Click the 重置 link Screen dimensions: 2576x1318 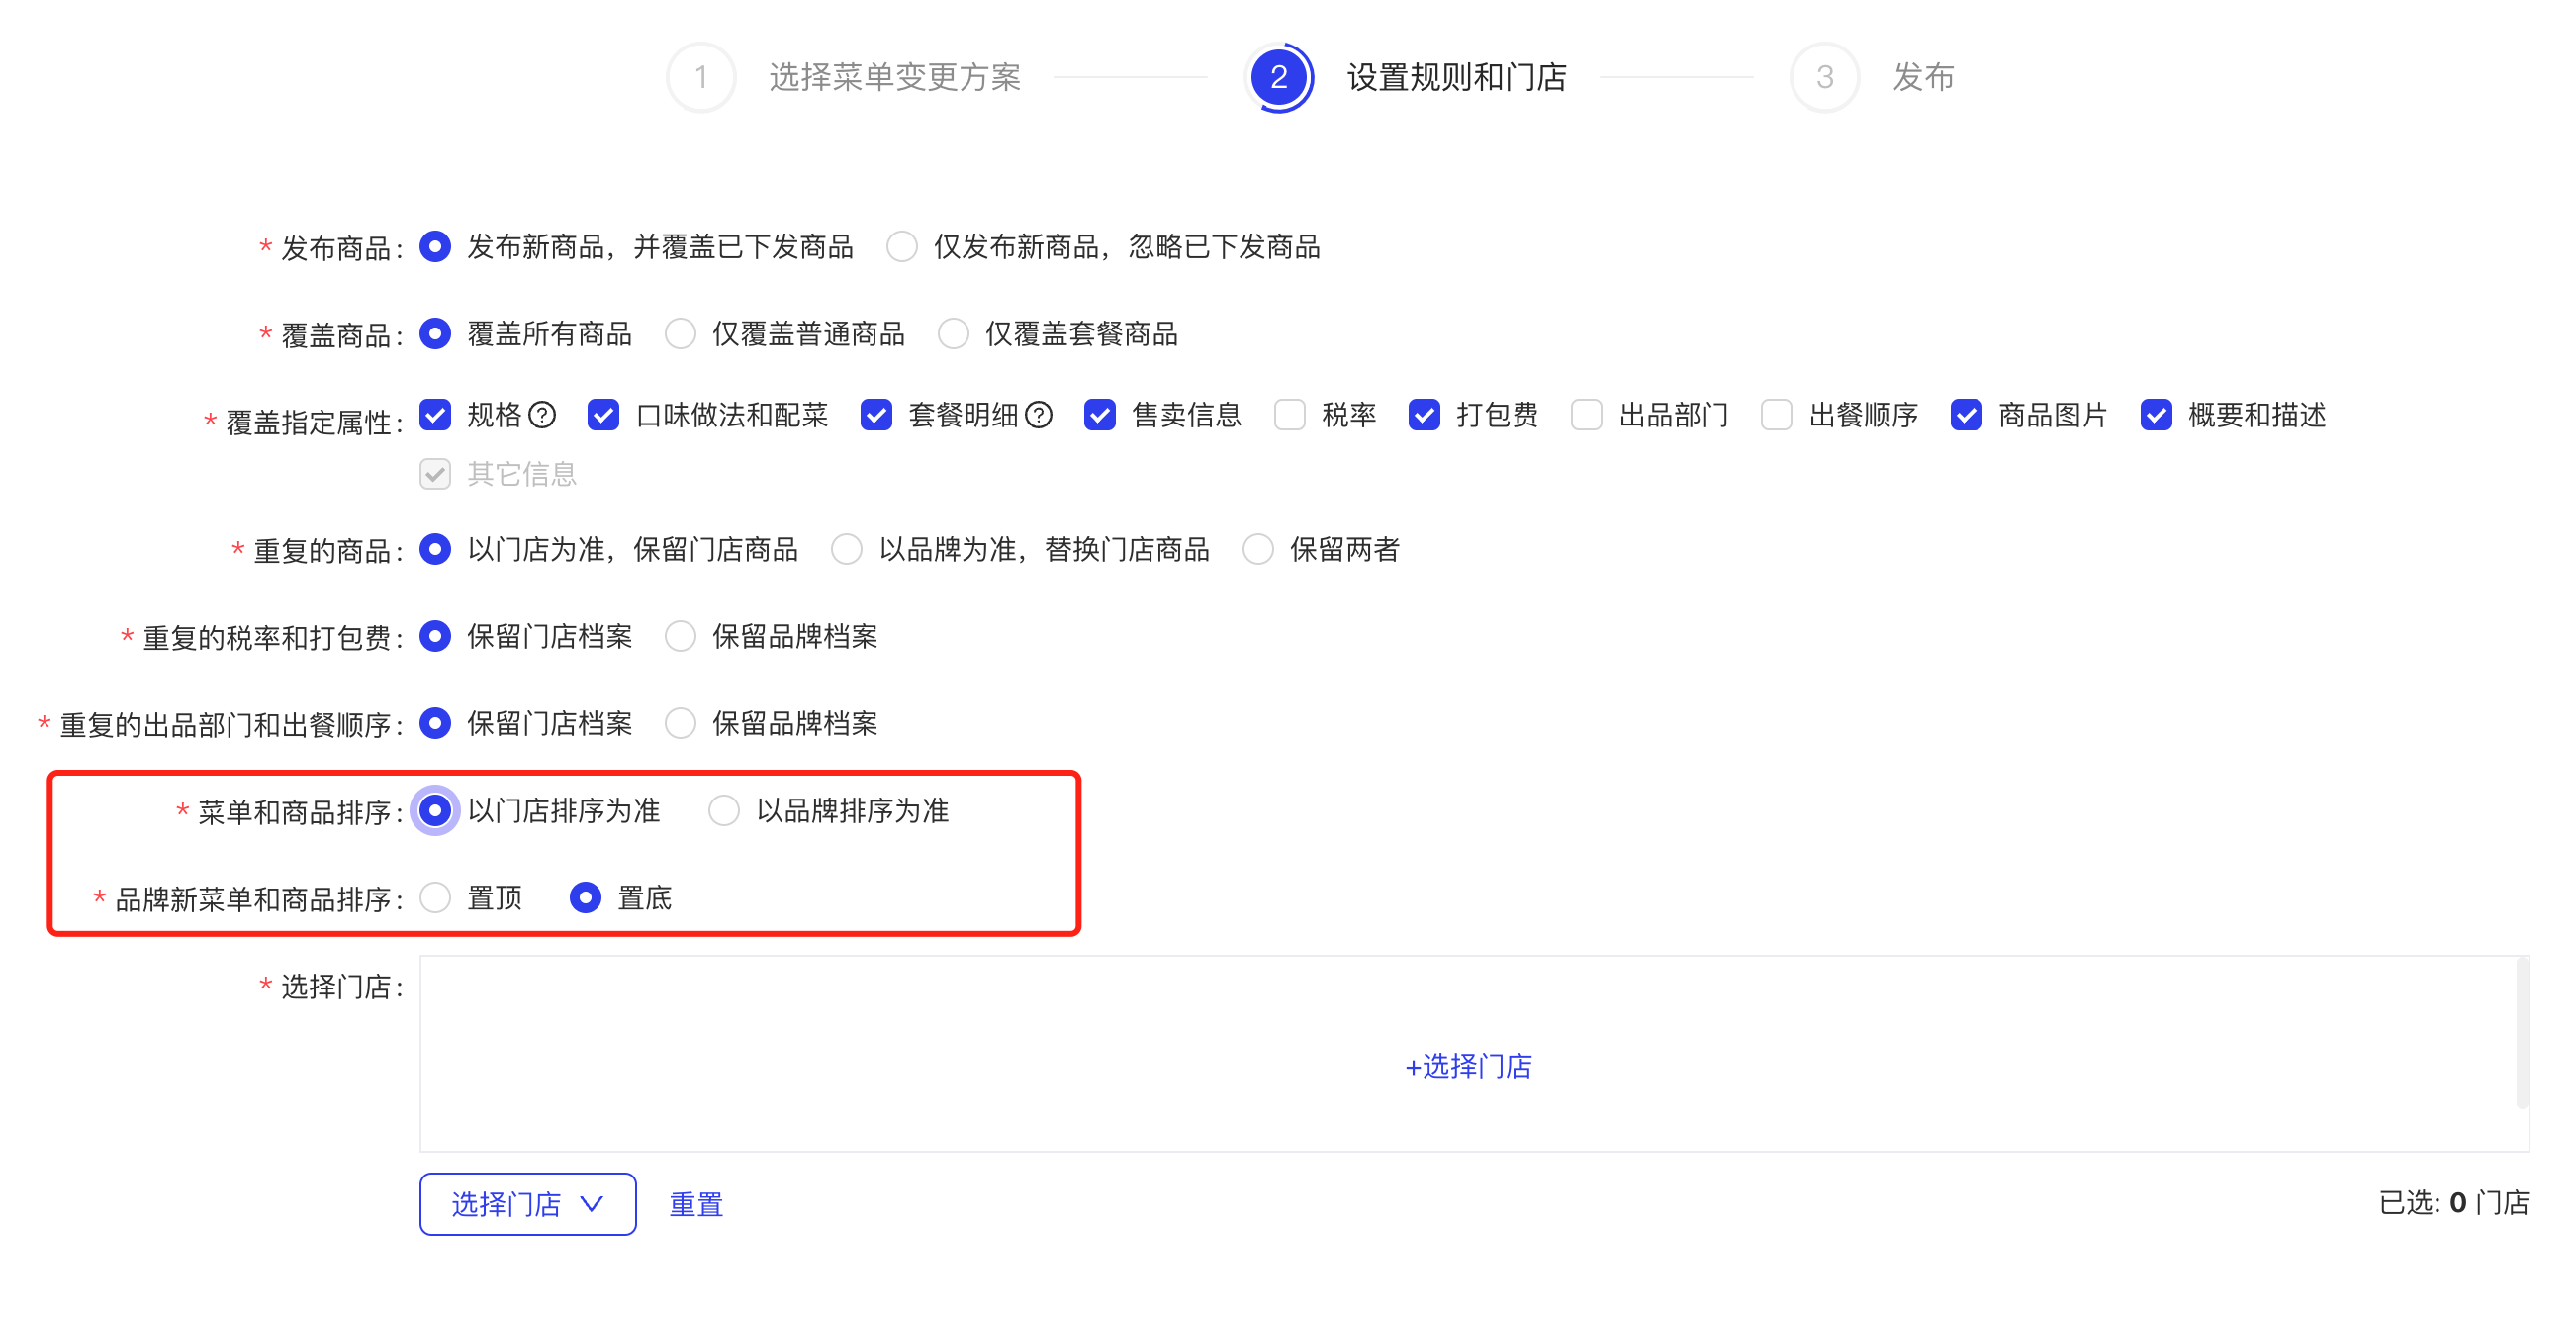[x=696, y=1204]
